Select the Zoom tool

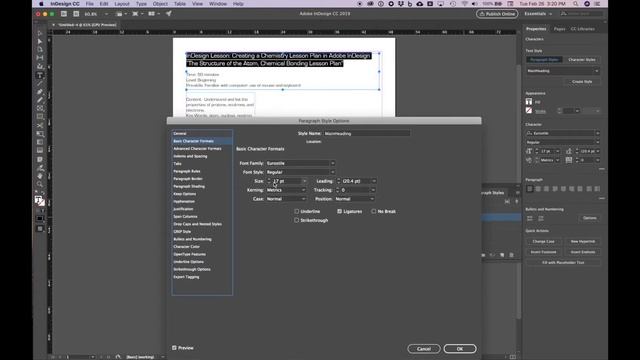tap(40, 184)
